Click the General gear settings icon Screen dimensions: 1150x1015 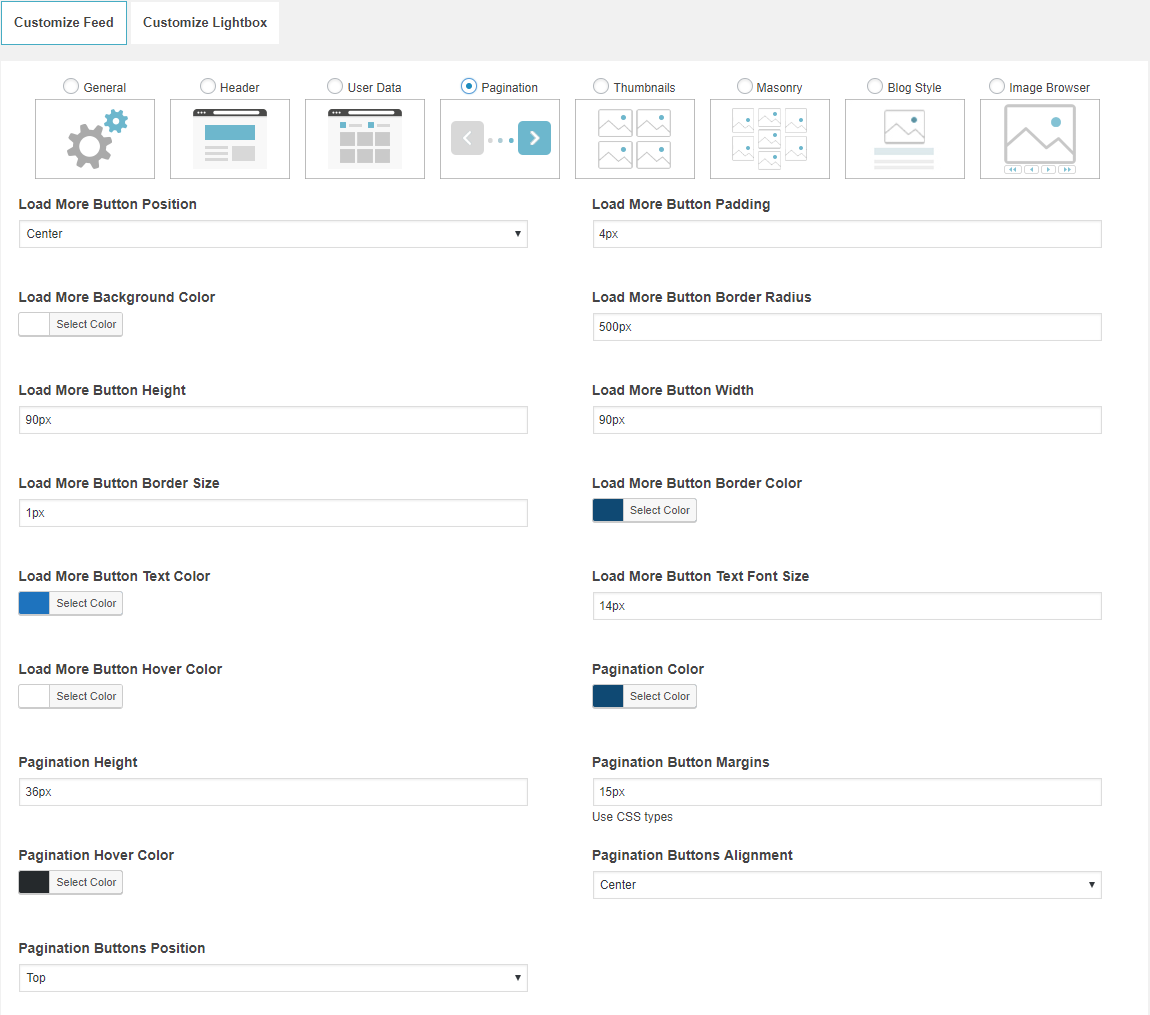(x=95, y=139)
